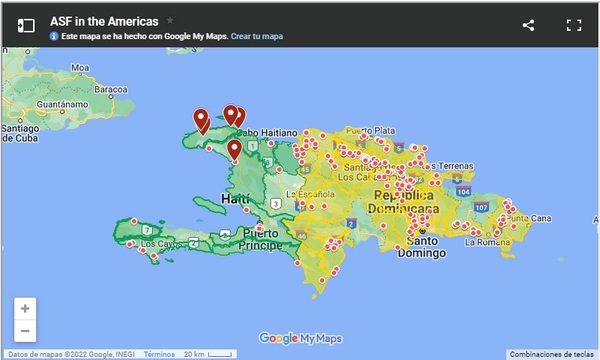
Task: Click the Moa label in Cuba
Action: pyautogui.click(x=80, y=68)
